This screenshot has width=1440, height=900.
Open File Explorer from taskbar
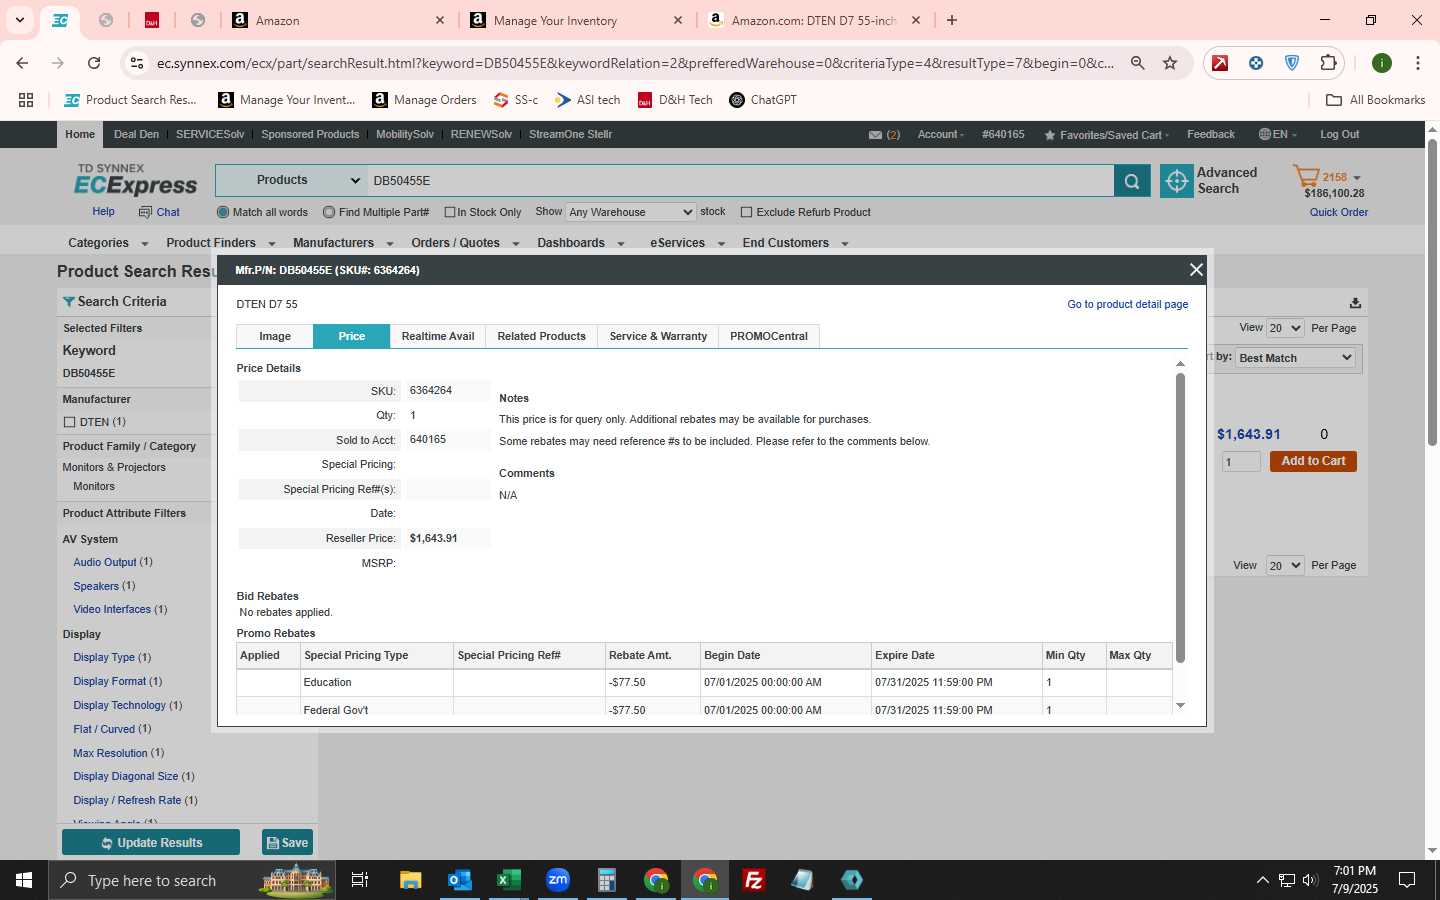(411, 880)
